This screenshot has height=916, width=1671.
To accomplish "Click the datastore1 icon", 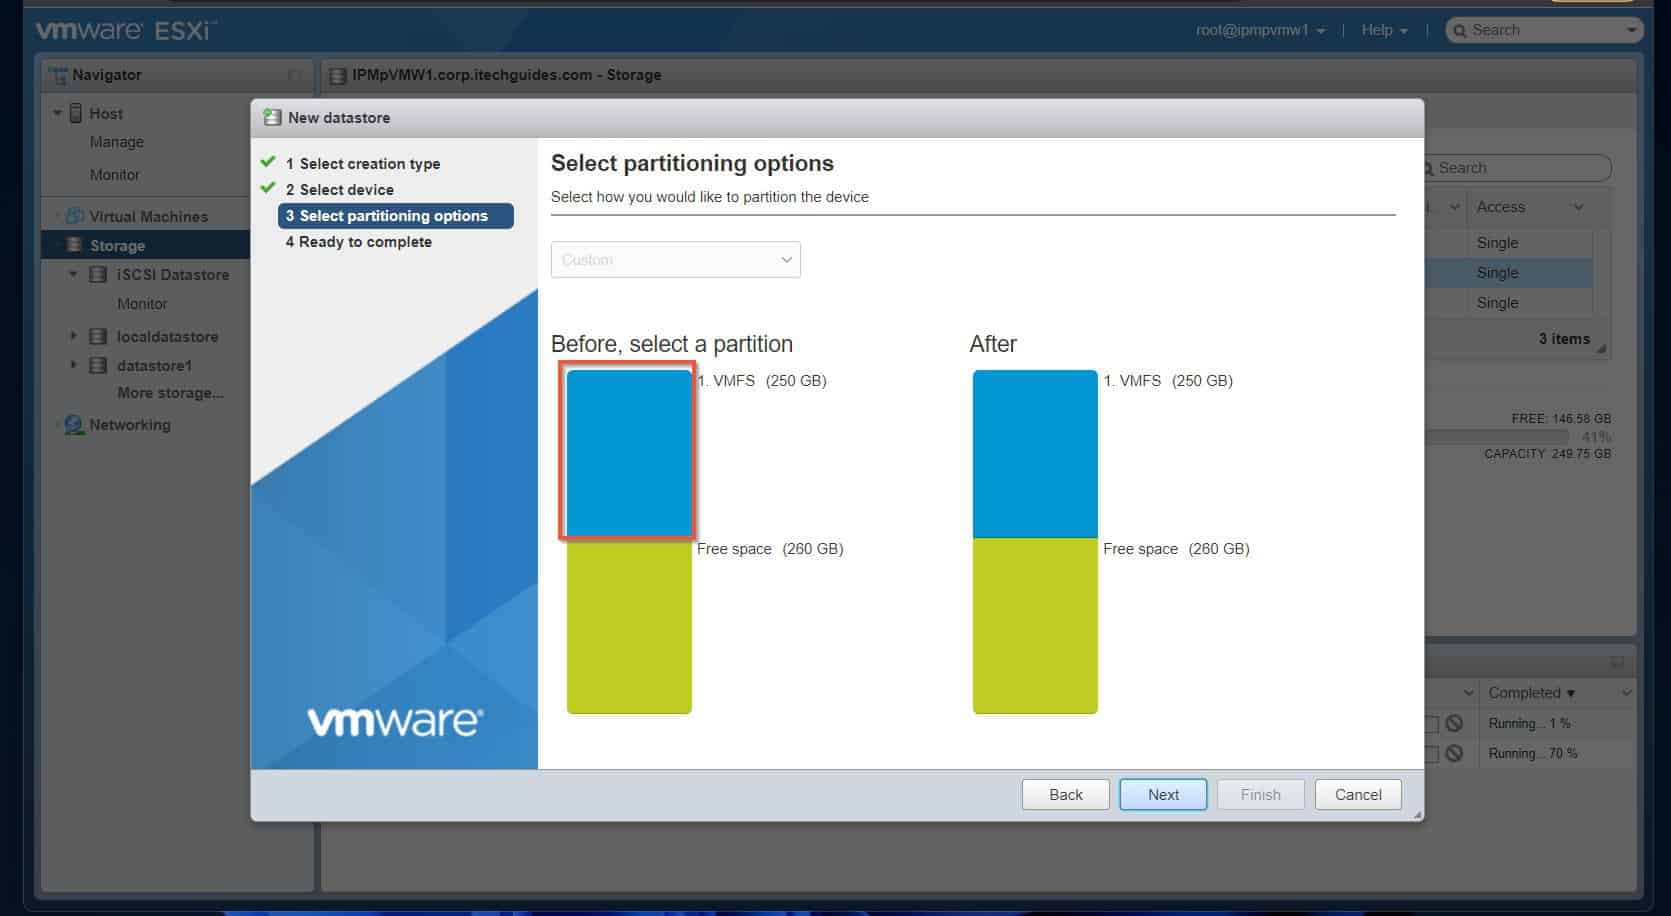I will 97,365.
